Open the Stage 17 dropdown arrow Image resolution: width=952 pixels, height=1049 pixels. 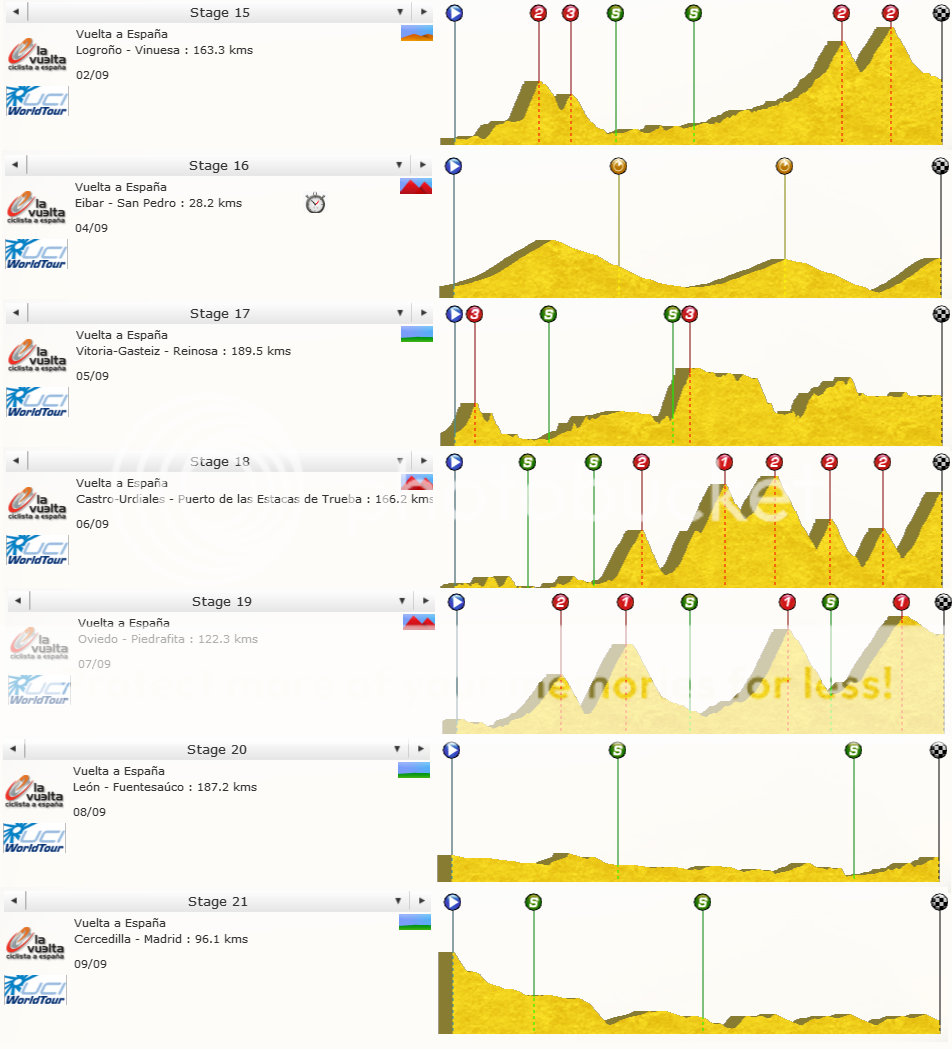click(x=400, y=312)
